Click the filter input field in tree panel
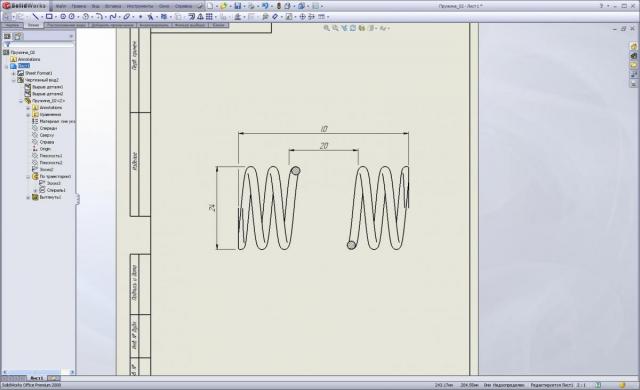This screenshot has width=640, height=390. point(39,44)
